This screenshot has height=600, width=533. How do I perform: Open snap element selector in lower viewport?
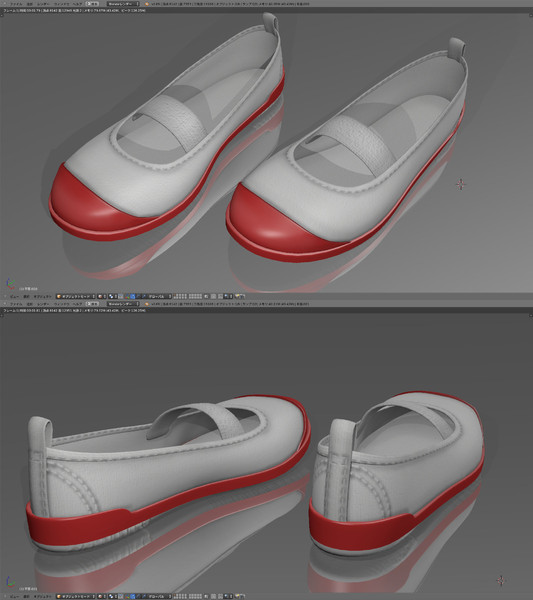tap(228, 597)
